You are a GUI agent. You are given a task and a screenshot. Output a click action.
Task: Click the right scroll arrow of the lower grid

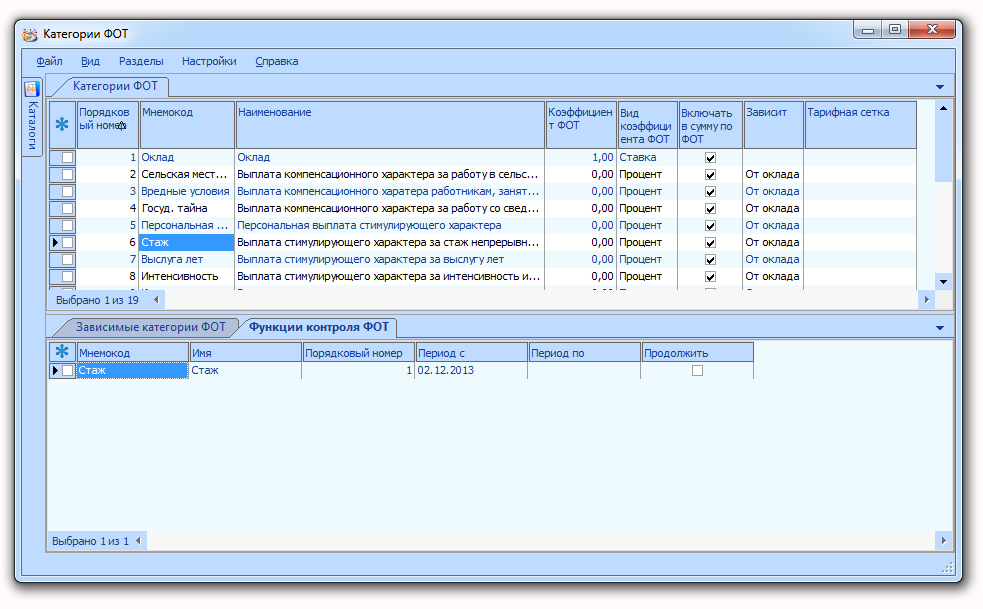[x=944, y=541]
